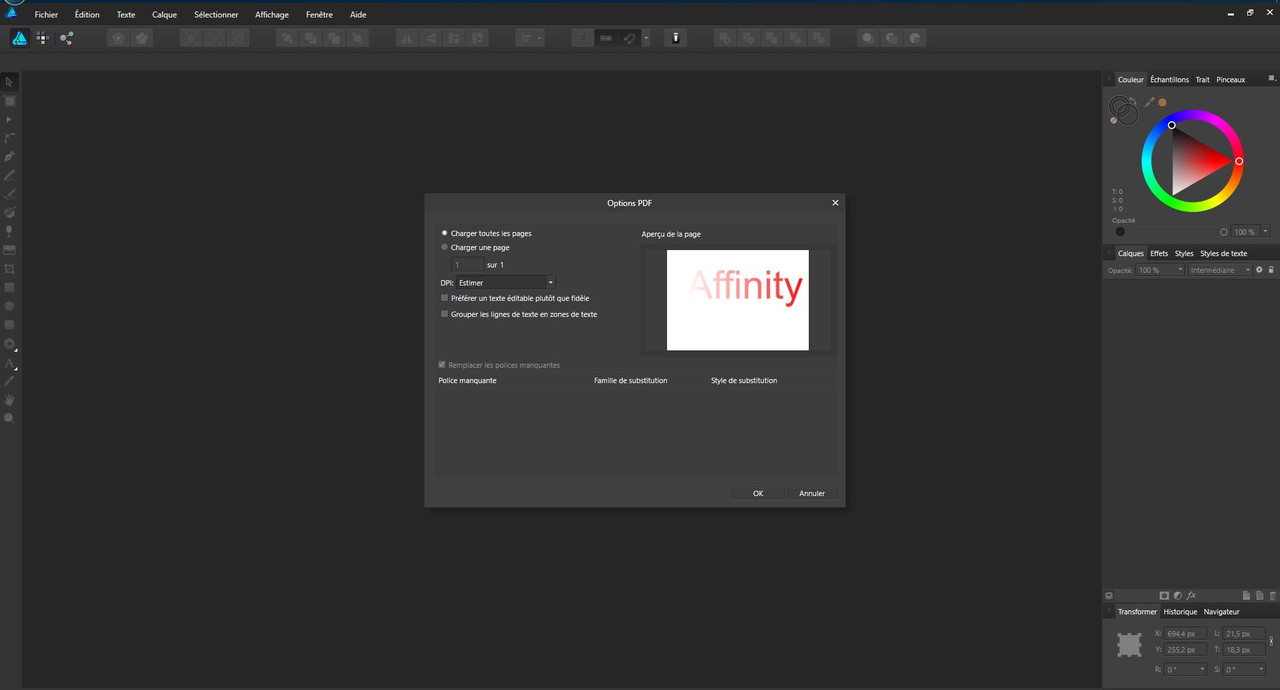Switch to the Historique tab
Screen dimensions: 1280x690
click(x=1180, y=611)
